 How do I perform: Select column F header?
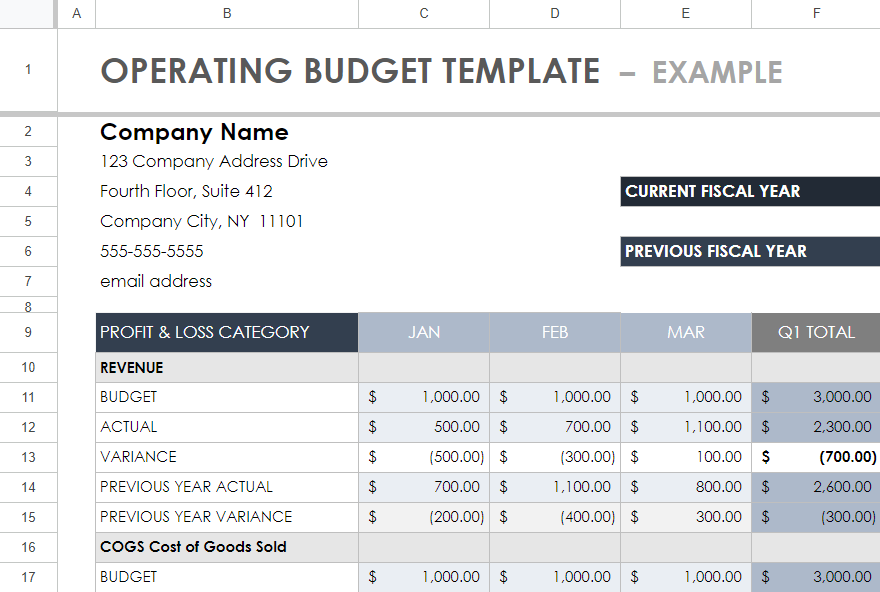tap(816, 13)
